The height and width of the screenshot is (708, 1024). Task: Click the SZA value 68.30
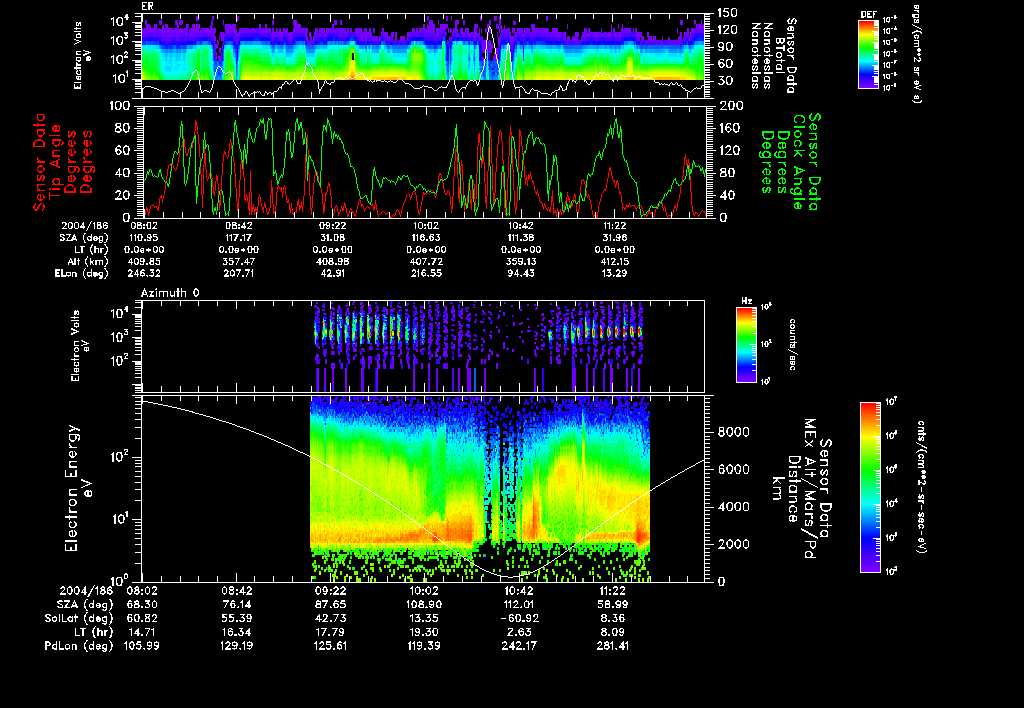(x=140, y=605)
